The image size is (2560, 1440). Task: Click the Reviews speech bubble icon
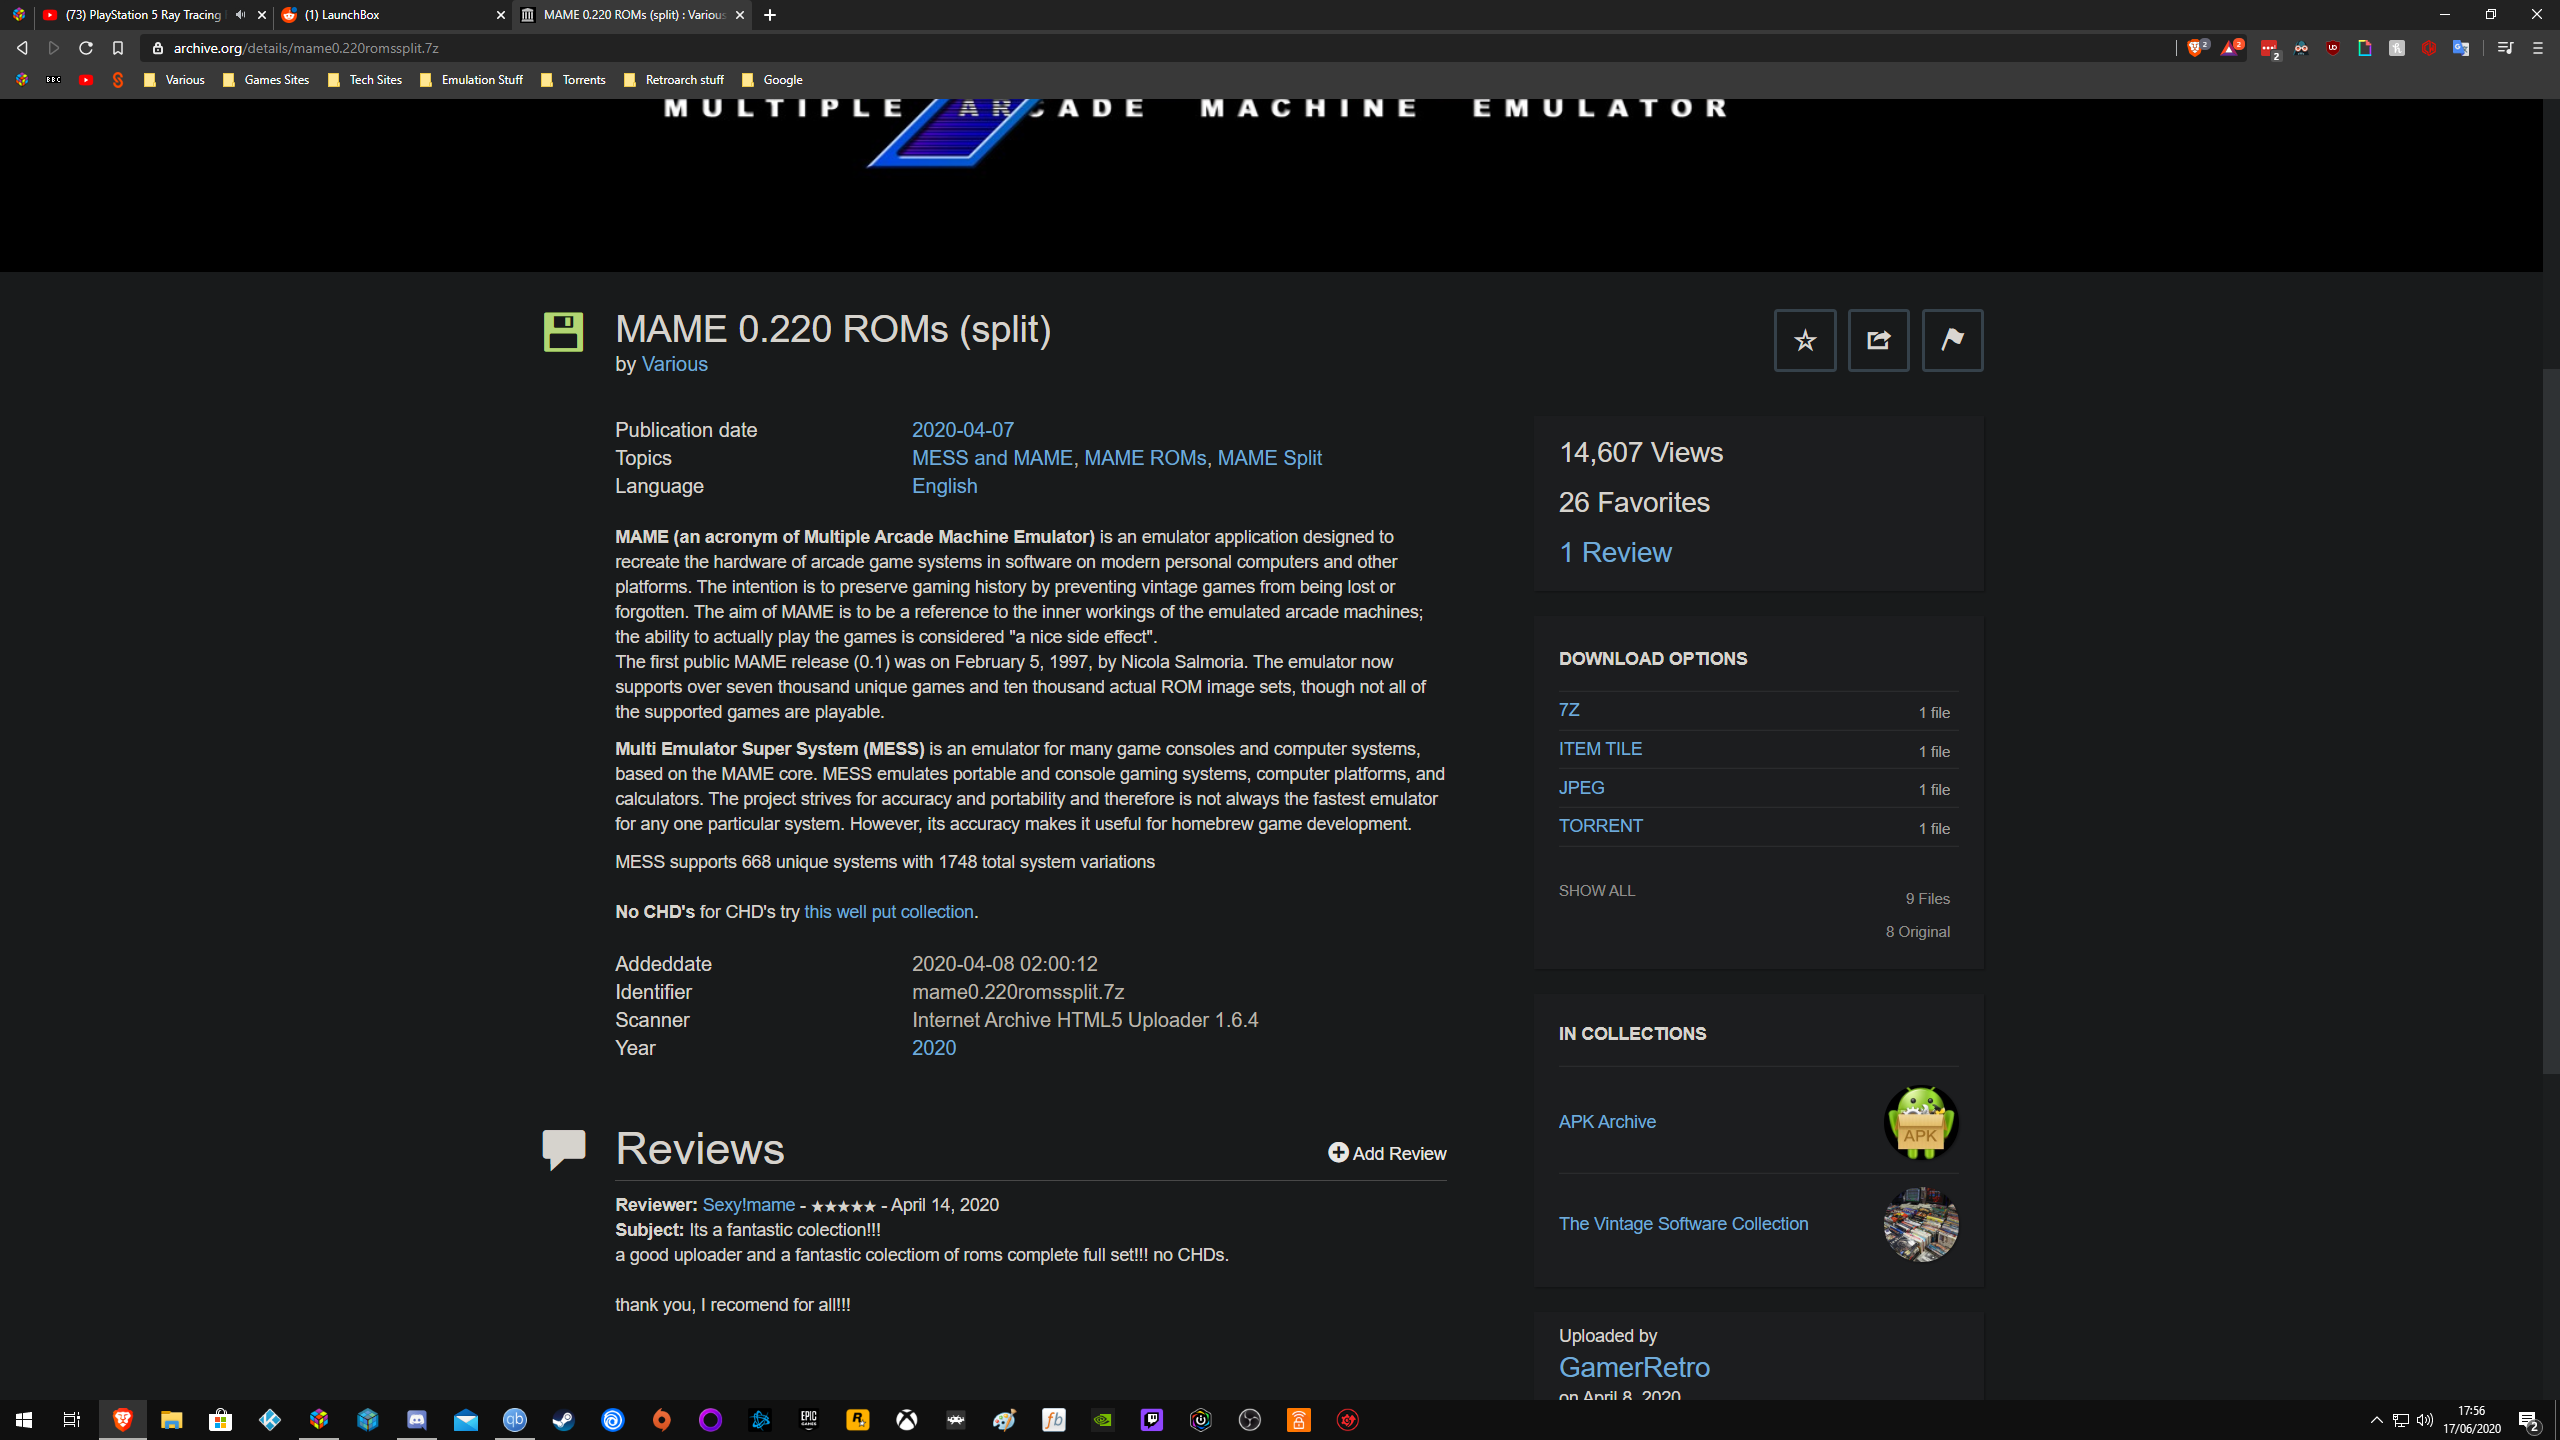point(564,1149)
